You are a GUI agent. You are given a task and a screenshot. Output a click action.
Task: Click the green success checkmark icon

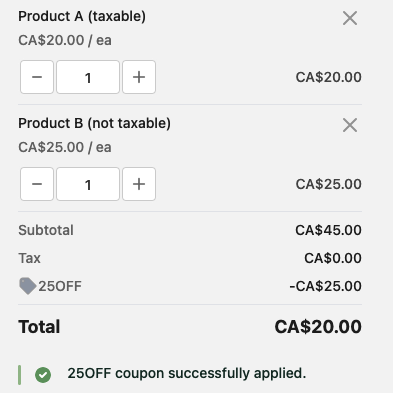(43, 375)
